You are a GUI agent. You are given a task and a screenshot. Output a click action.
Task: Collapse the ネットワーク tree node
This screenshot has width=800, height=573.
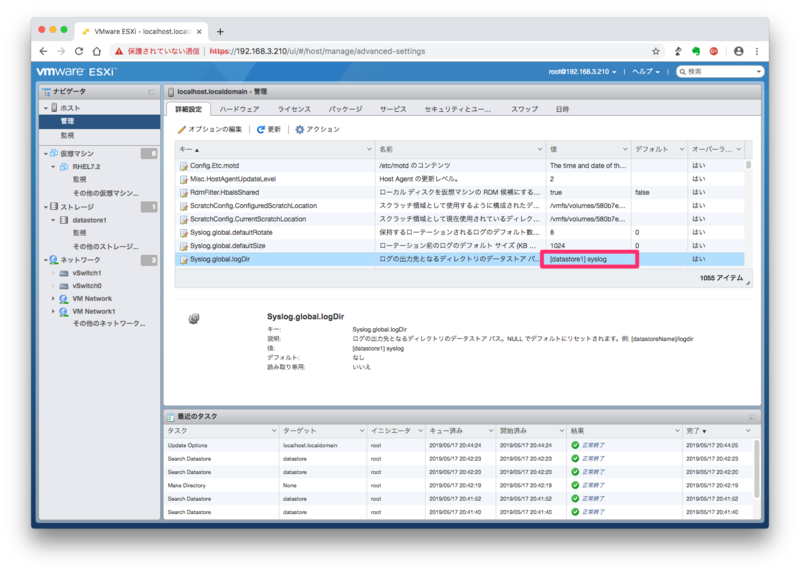point(46,260)
